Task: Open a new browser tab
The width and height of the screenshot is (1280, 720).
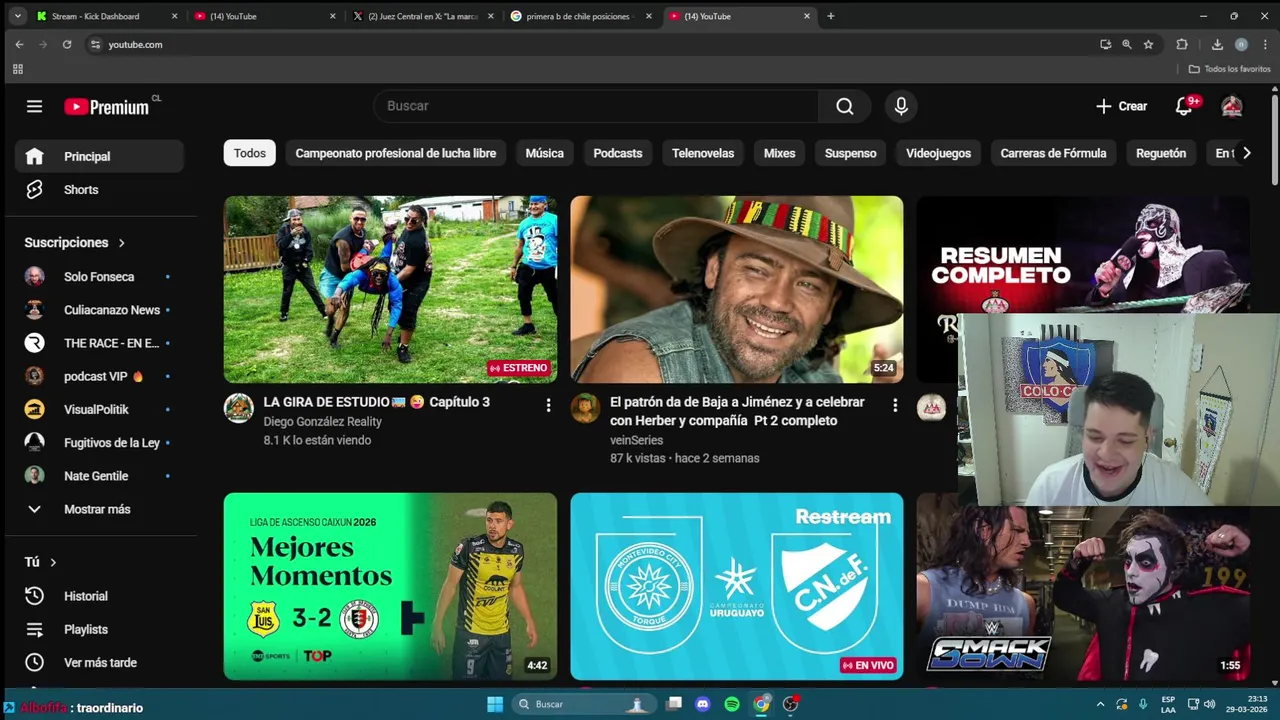Action: tap(831, 16)
